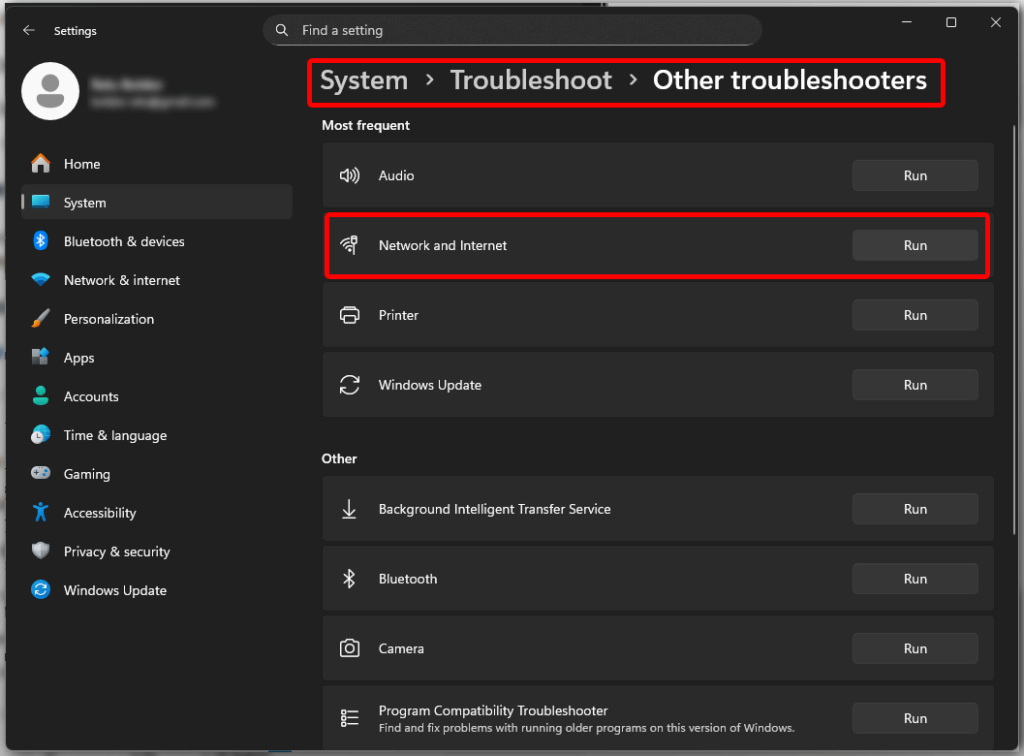Click the Printer icon
This screenshot has height=756, width=1024.
point(349,315)
